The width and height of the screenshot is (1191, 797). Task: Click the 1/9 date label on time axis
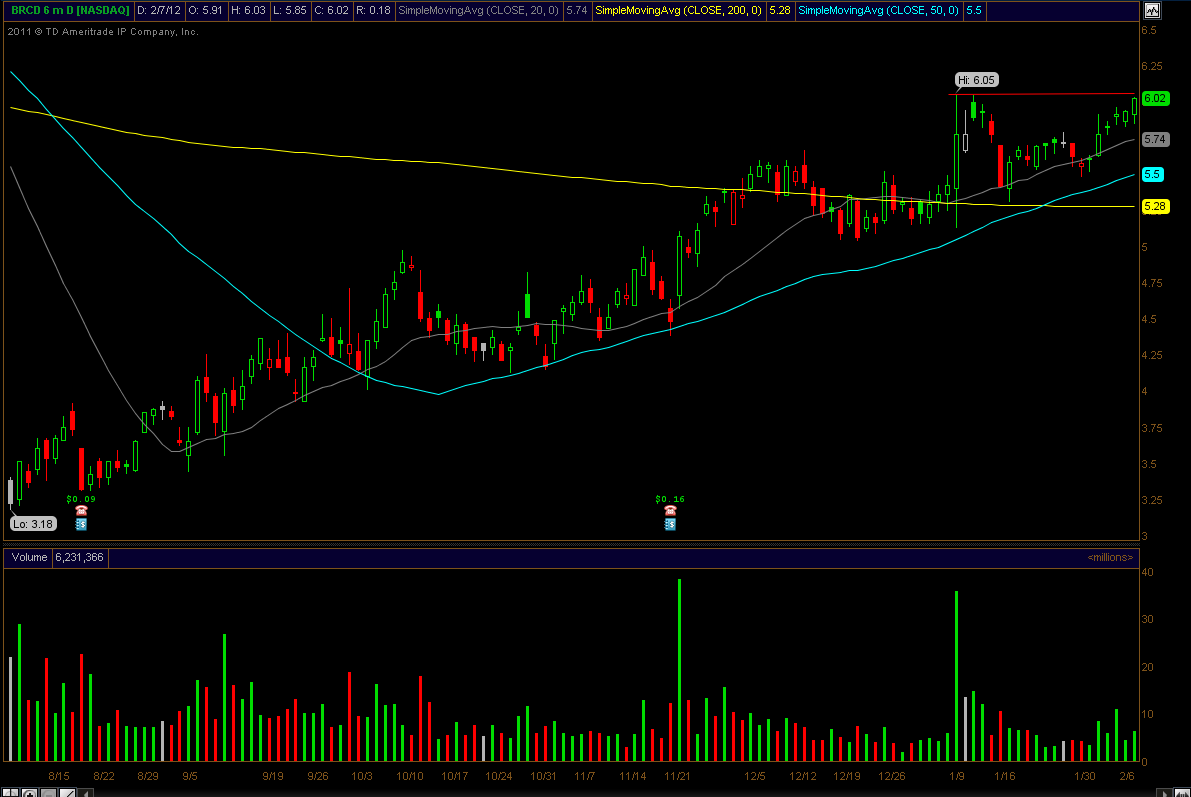(956, 776)
